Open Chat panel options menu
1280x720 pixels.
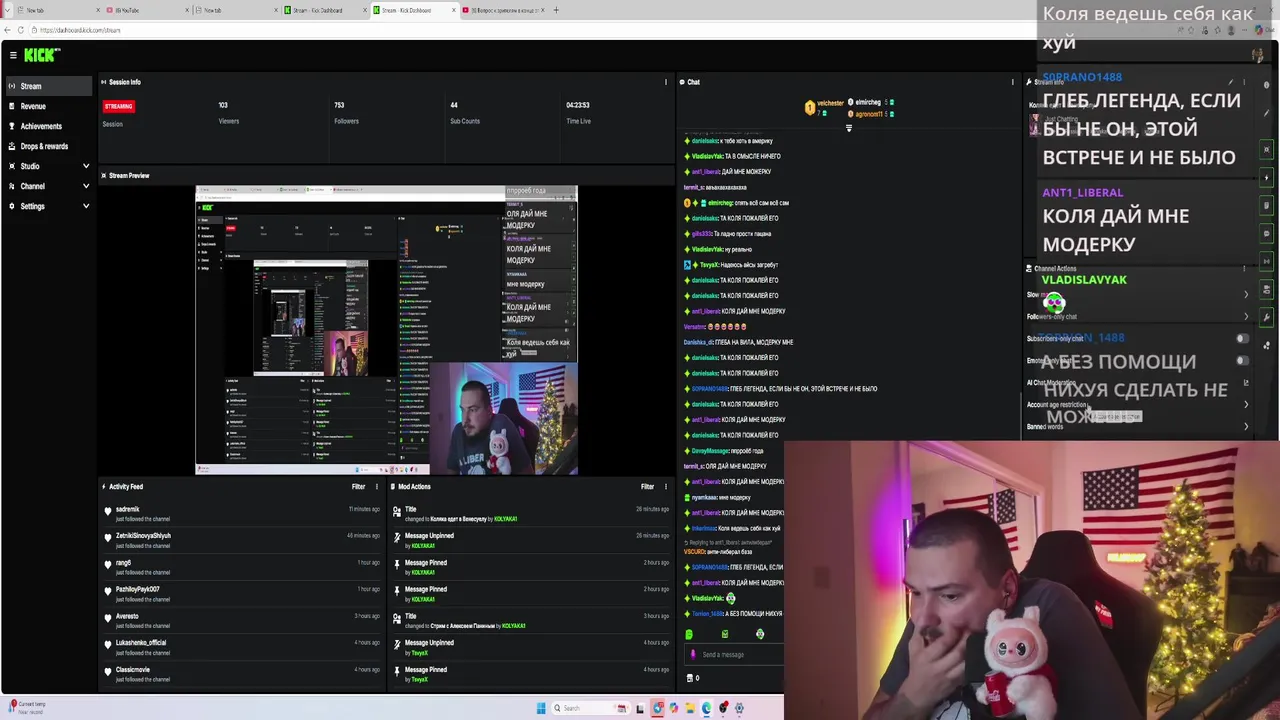tap(1012, 82)
